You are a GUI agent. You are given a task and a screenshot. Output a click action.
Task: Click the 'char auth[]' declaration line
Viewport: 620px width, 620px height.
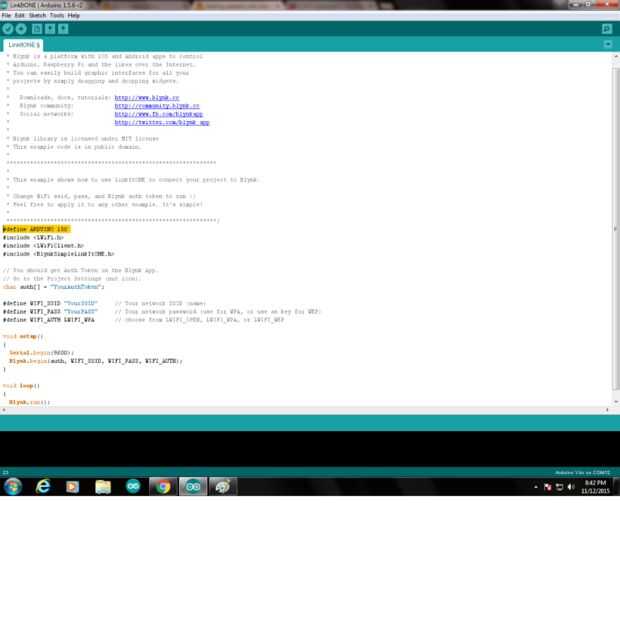[x=53, y=287]
